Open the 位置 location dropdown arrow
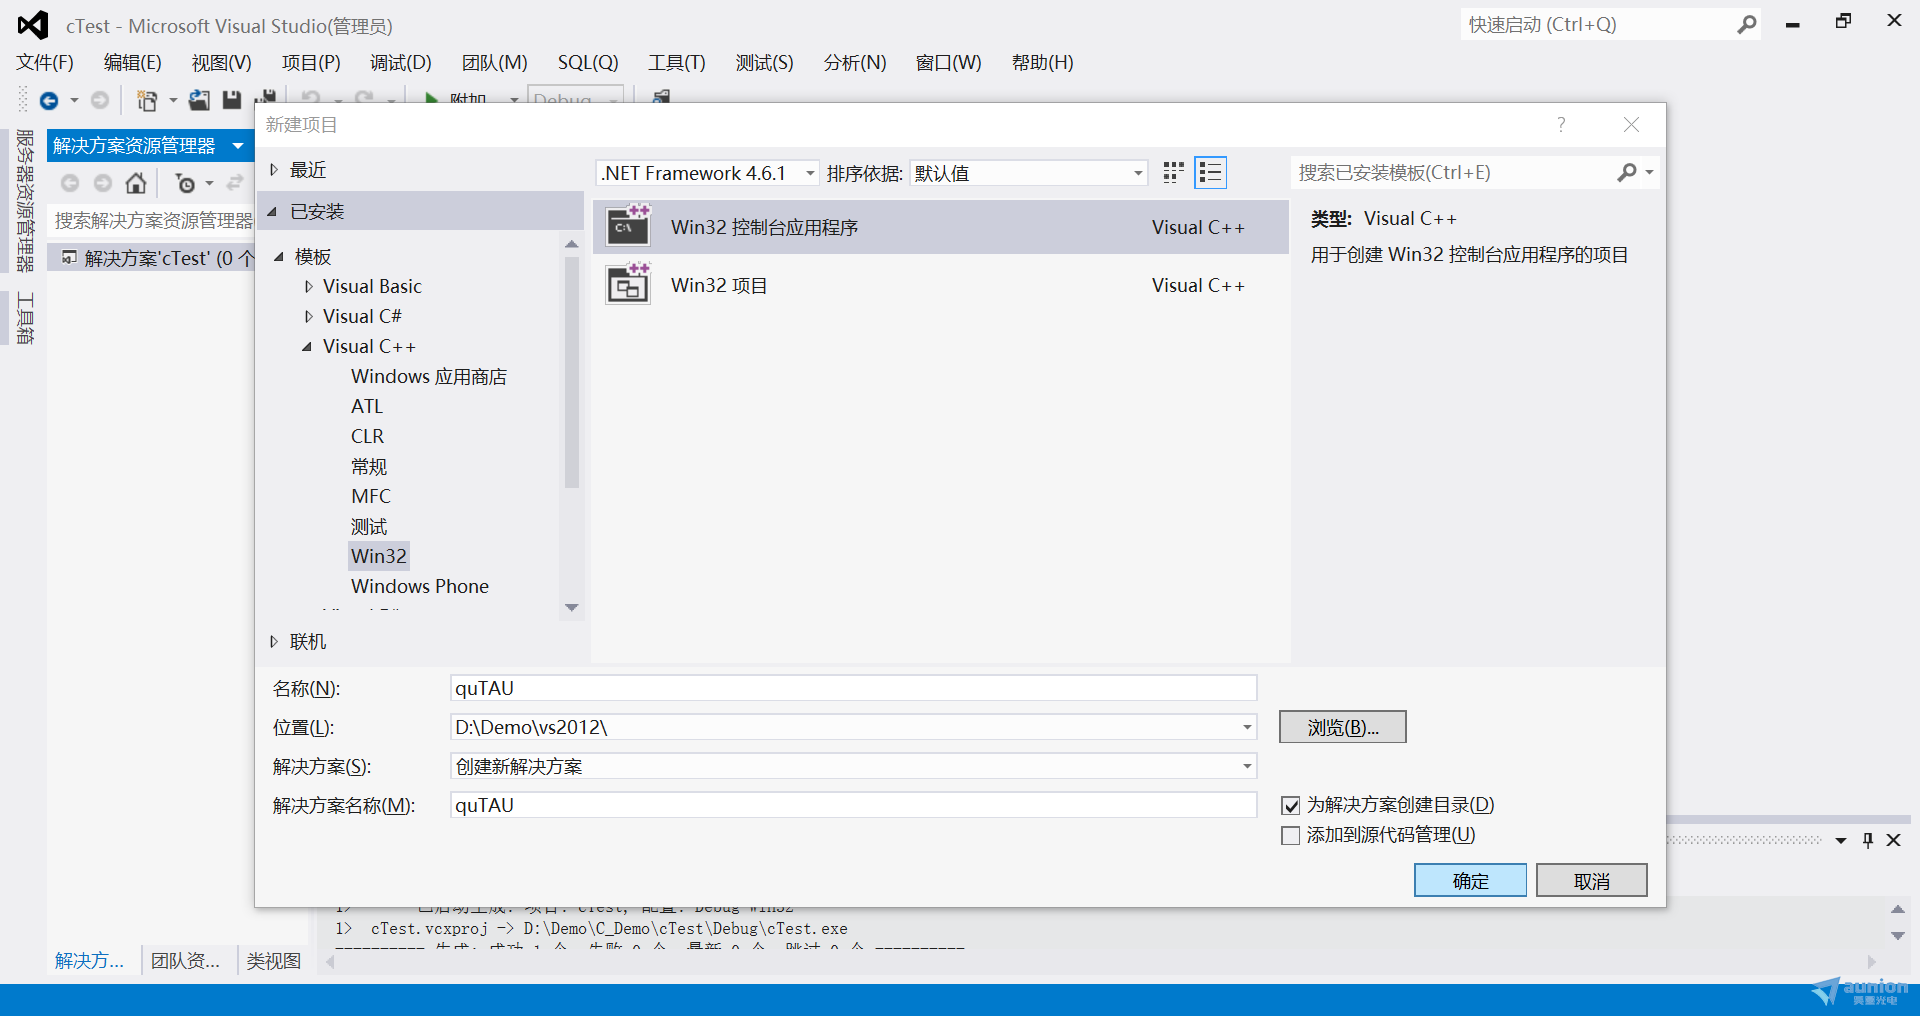The width and height of the screenshot is (1920, 1016). [1247, 727]
